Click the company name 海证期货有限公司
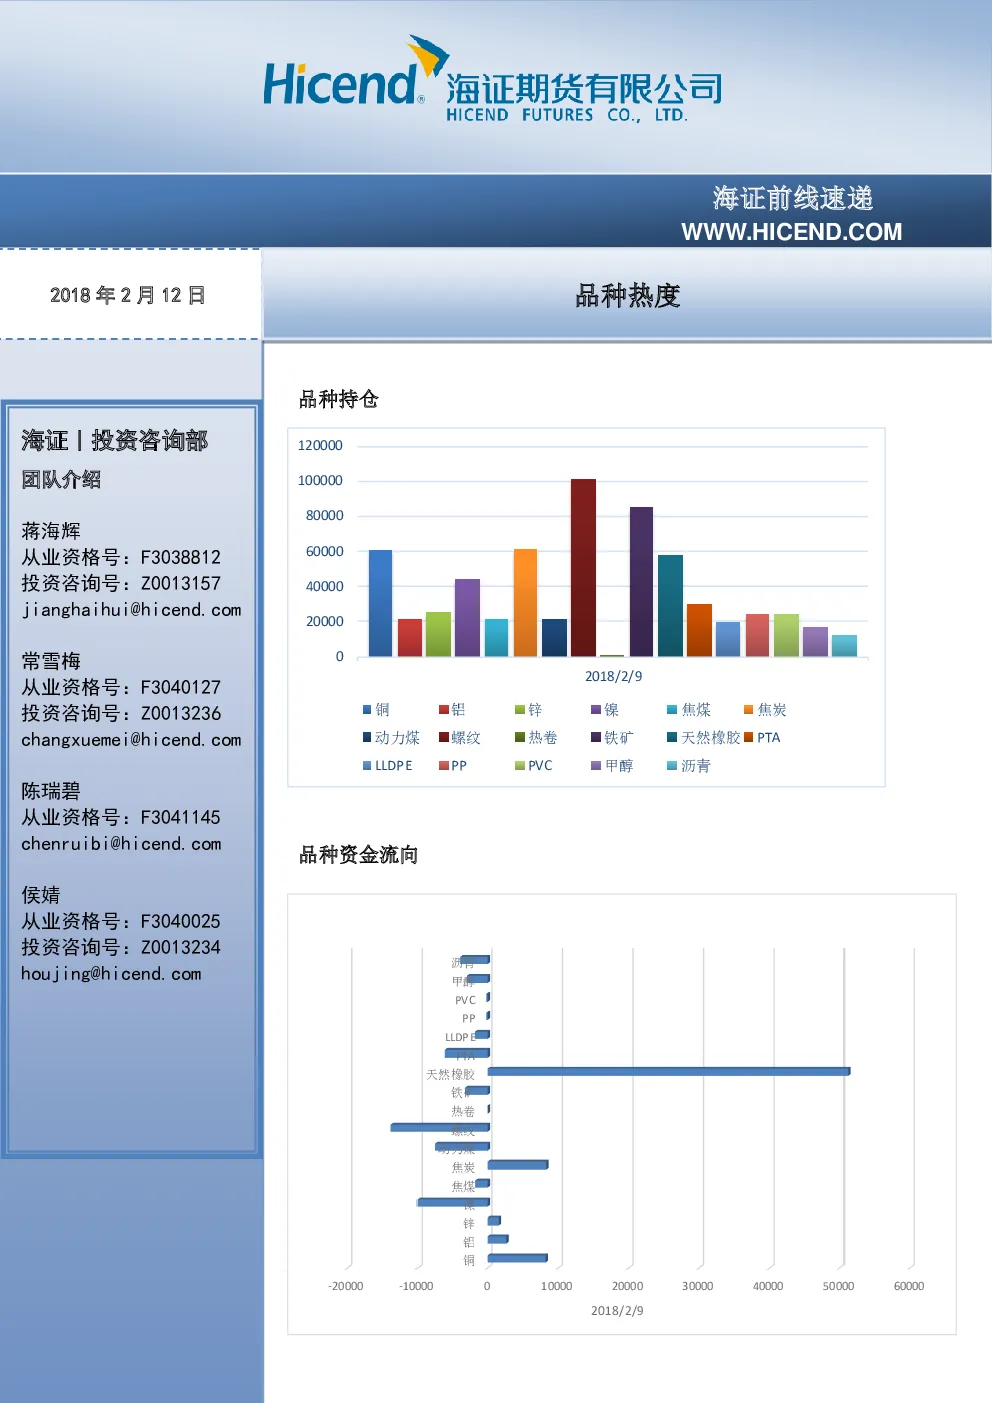This screenshot has width=992, height=1403. [x=584, y=89]
